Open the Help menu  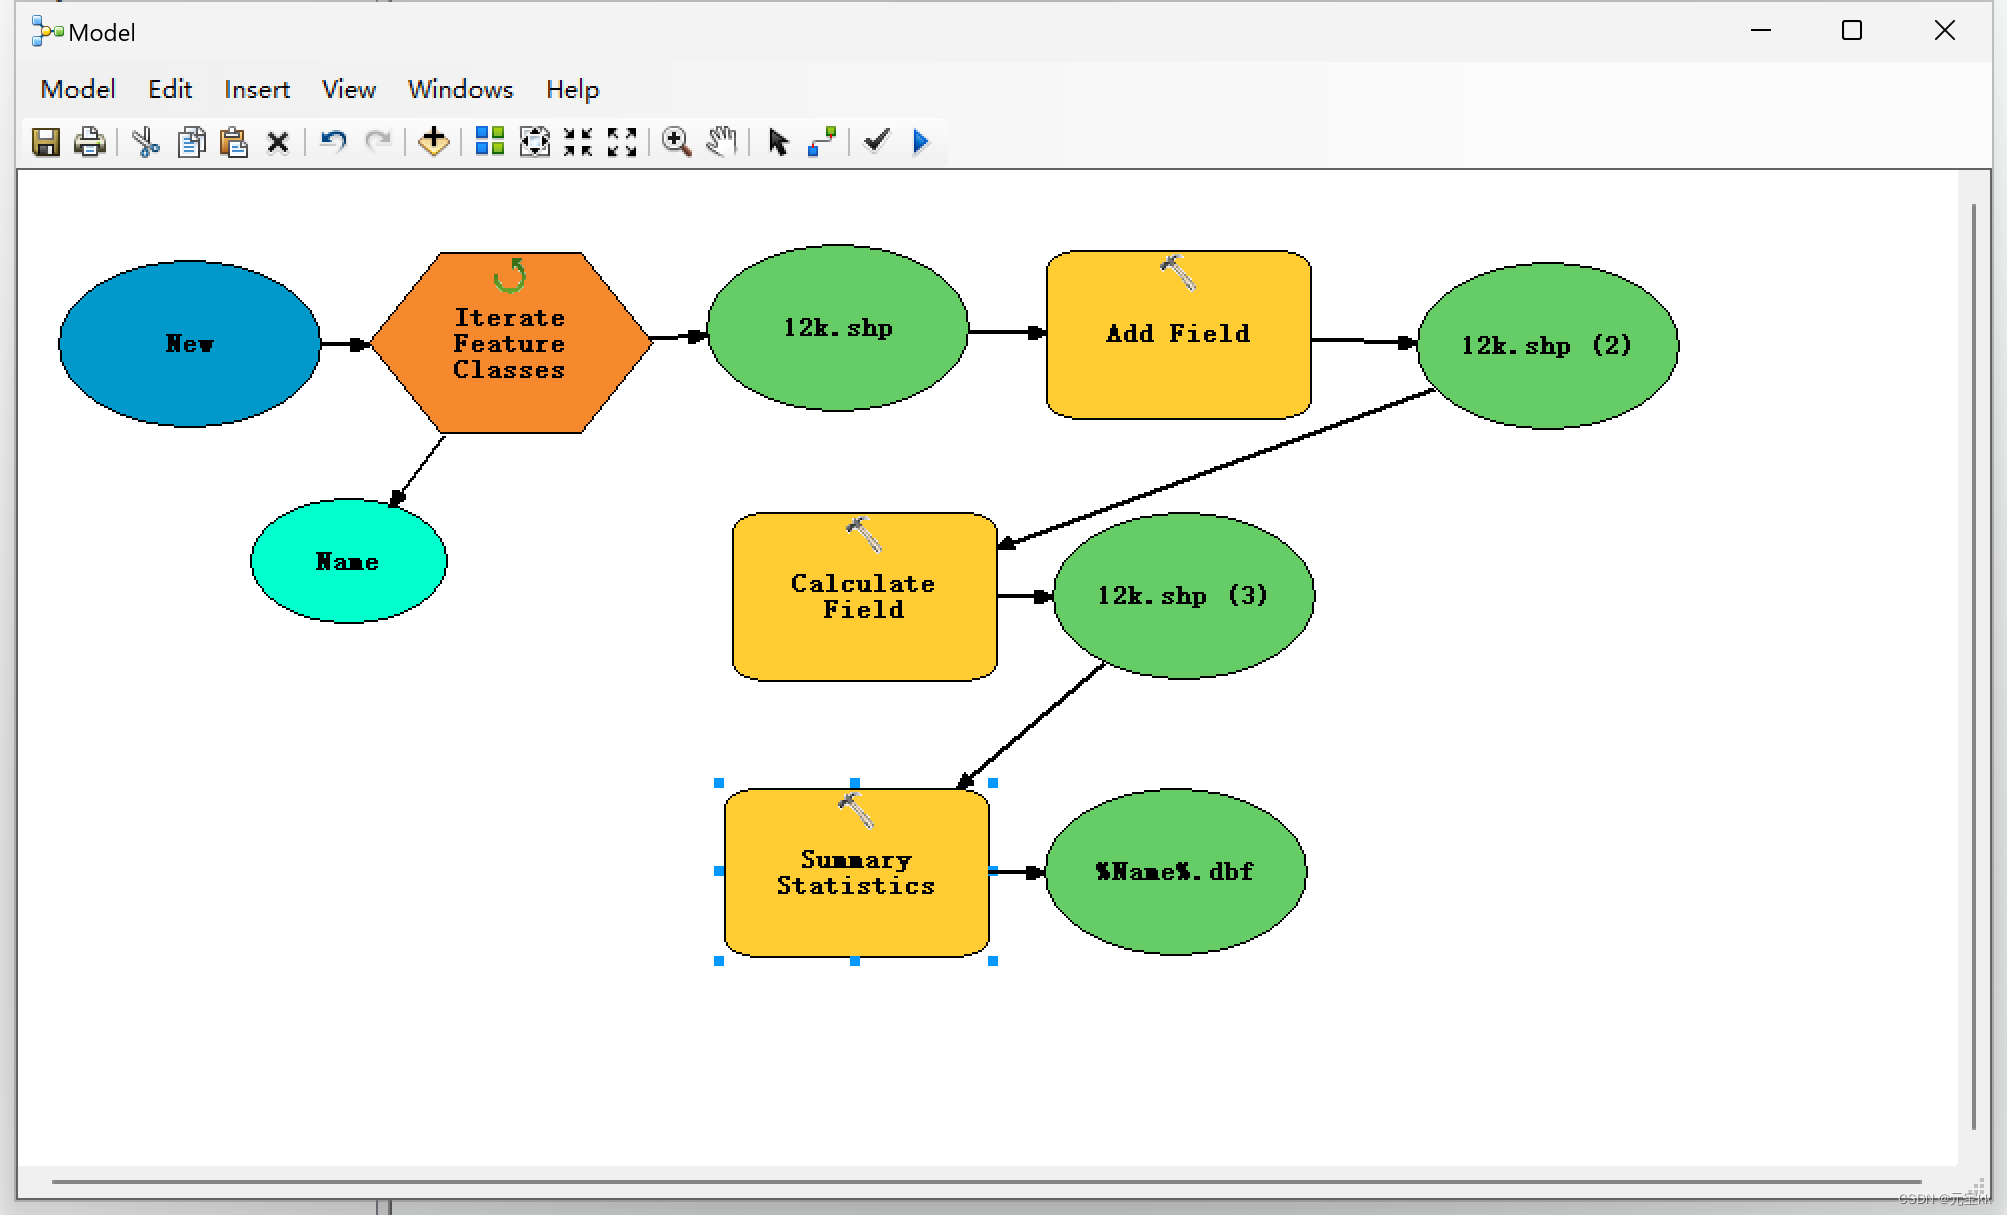click(572, 89)
